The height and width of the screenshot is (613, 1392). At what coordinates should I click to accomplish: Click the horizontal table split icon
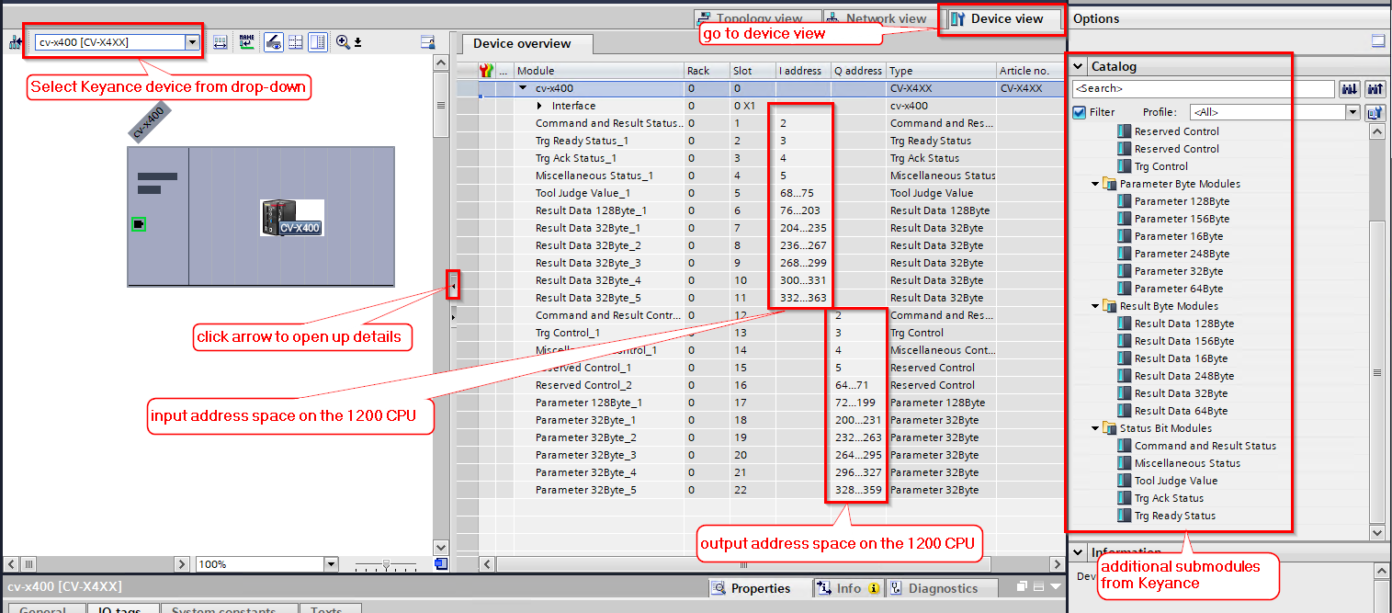click(x=295, y=42)
